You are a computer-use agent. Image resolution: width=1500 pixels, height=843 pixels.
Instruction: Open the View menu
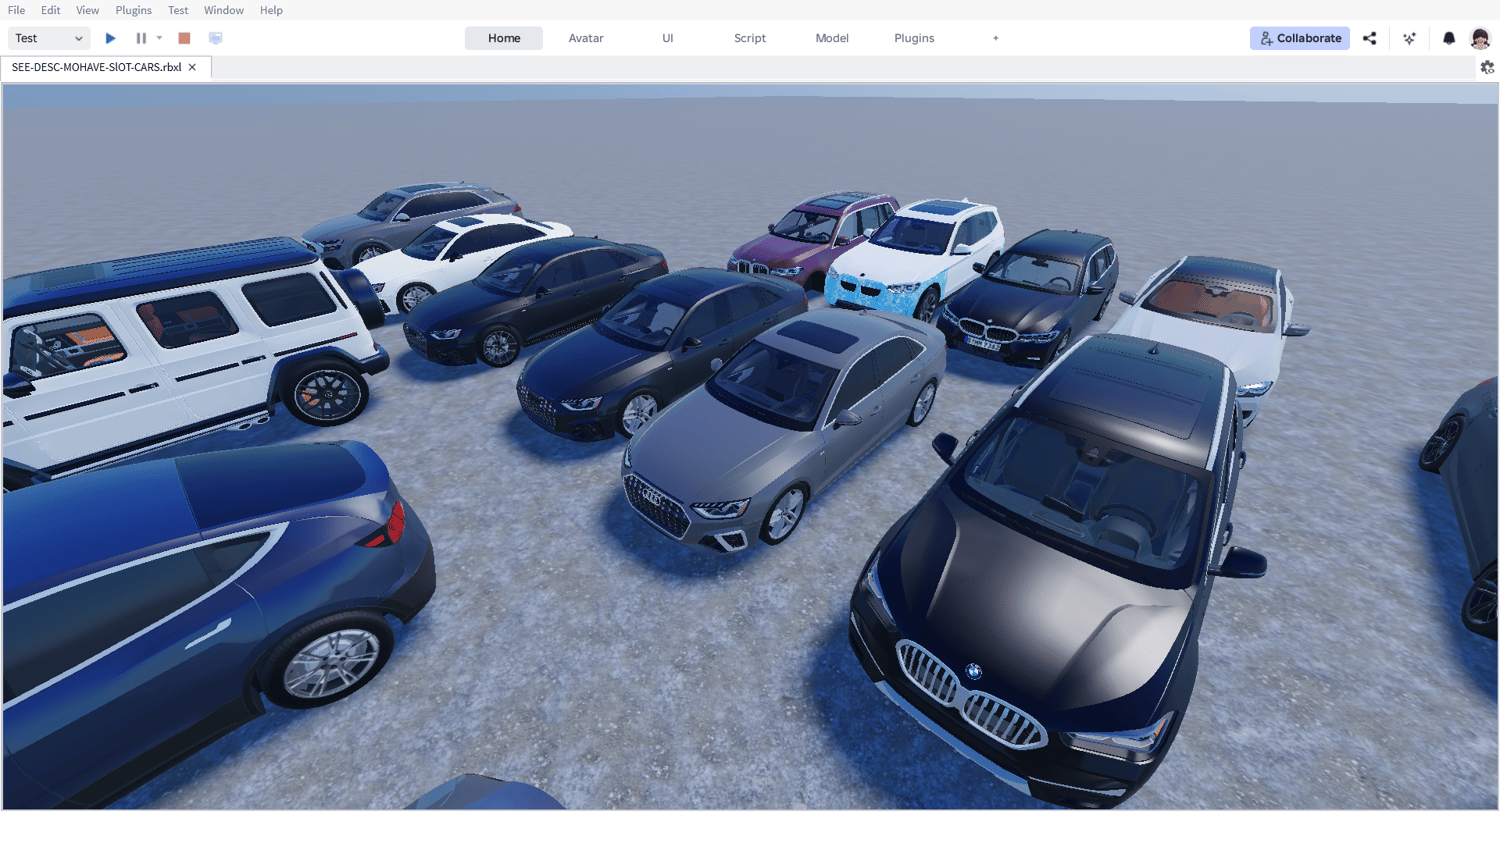88,10
